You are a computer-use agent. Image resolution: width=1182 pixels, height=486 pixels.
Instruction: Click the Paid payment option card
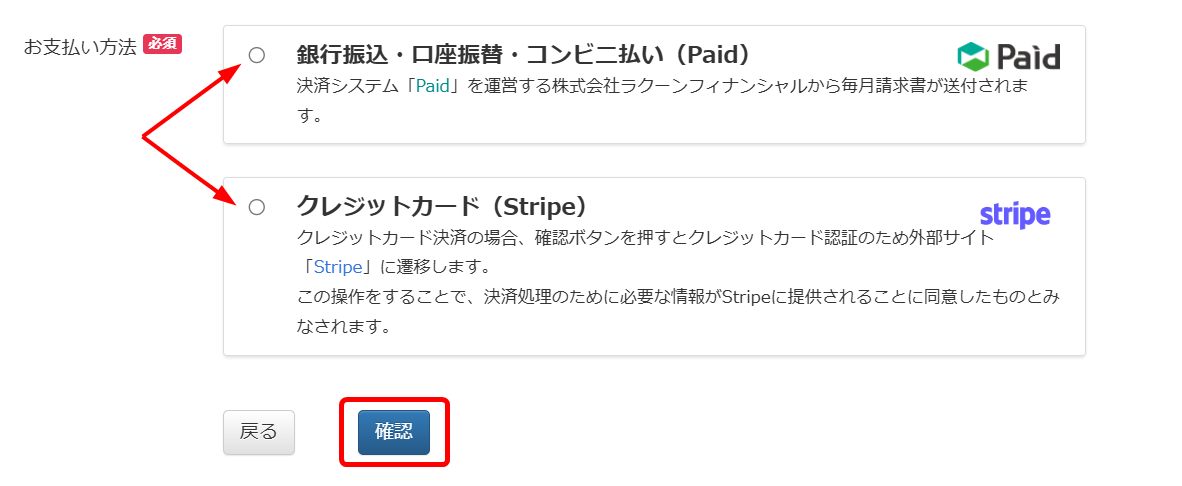click(x=654, y=84)
